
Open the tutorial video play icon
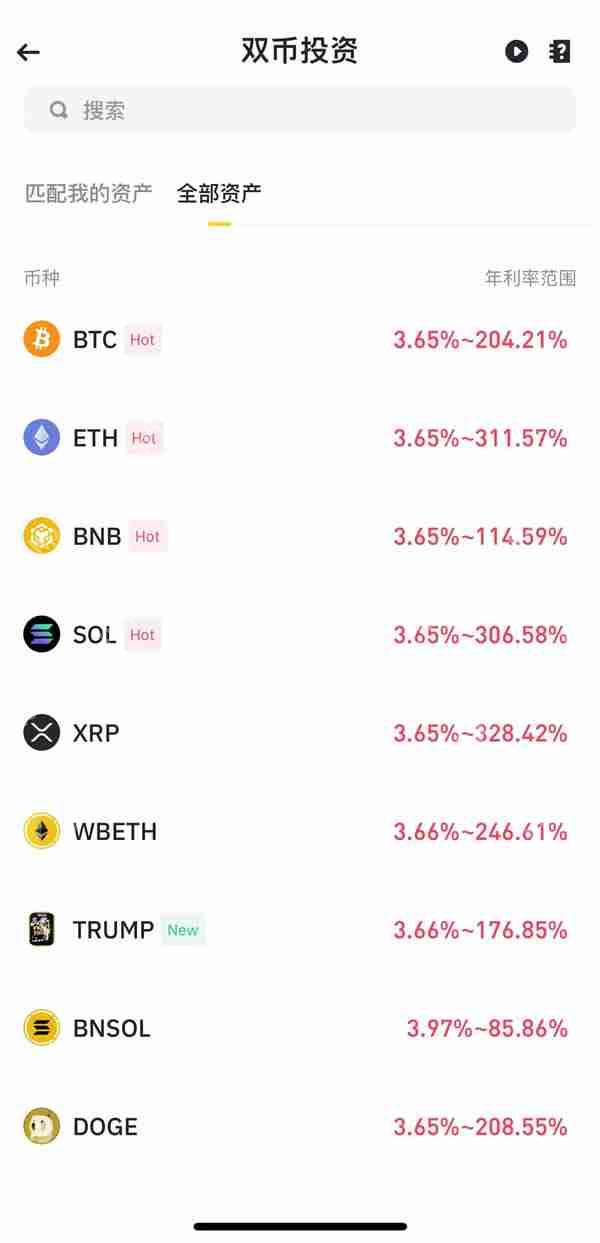tap(516, 51)
